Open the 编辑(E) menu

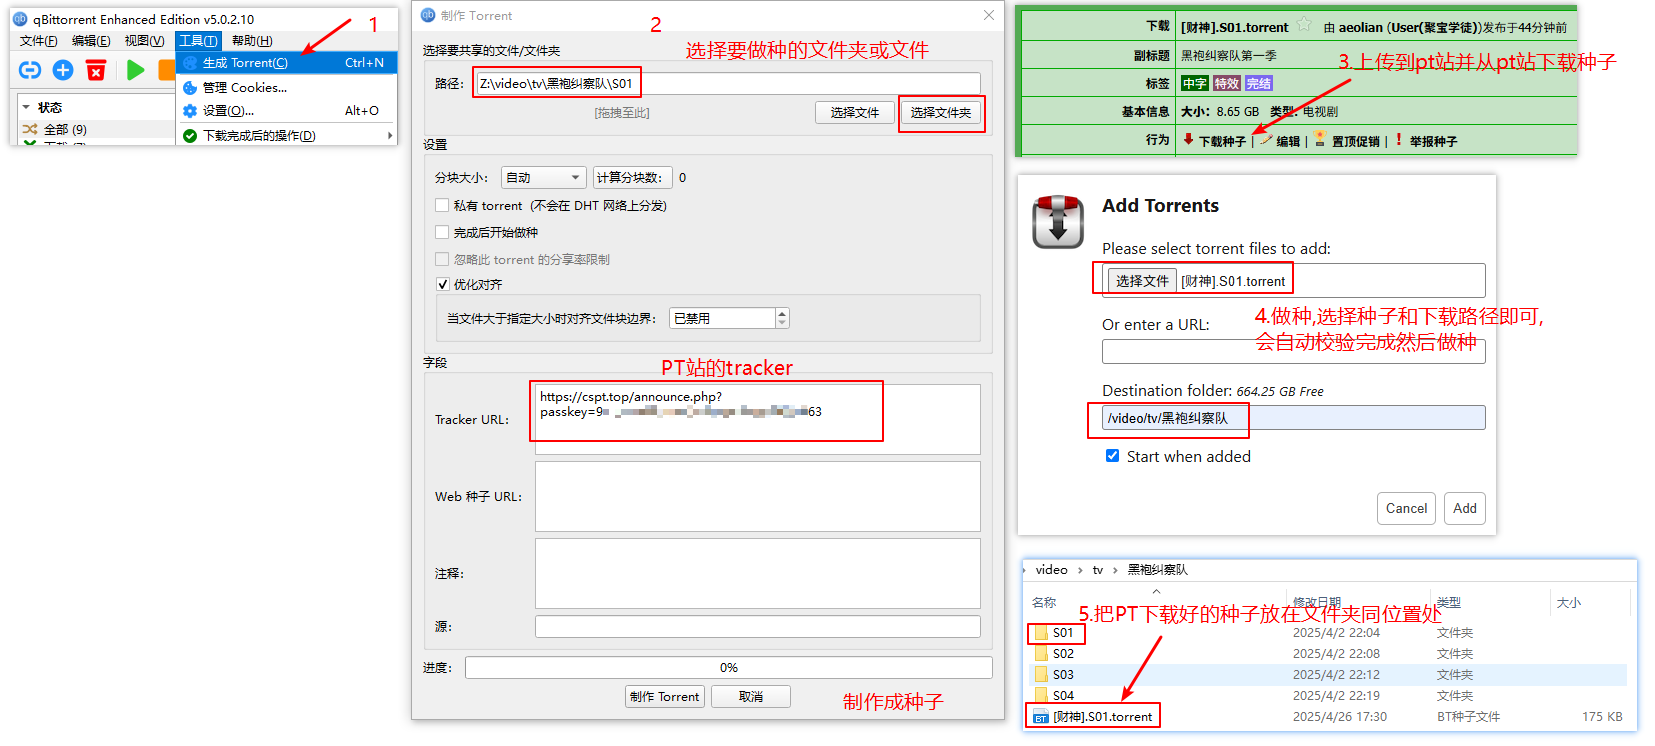tap(91, 40)
